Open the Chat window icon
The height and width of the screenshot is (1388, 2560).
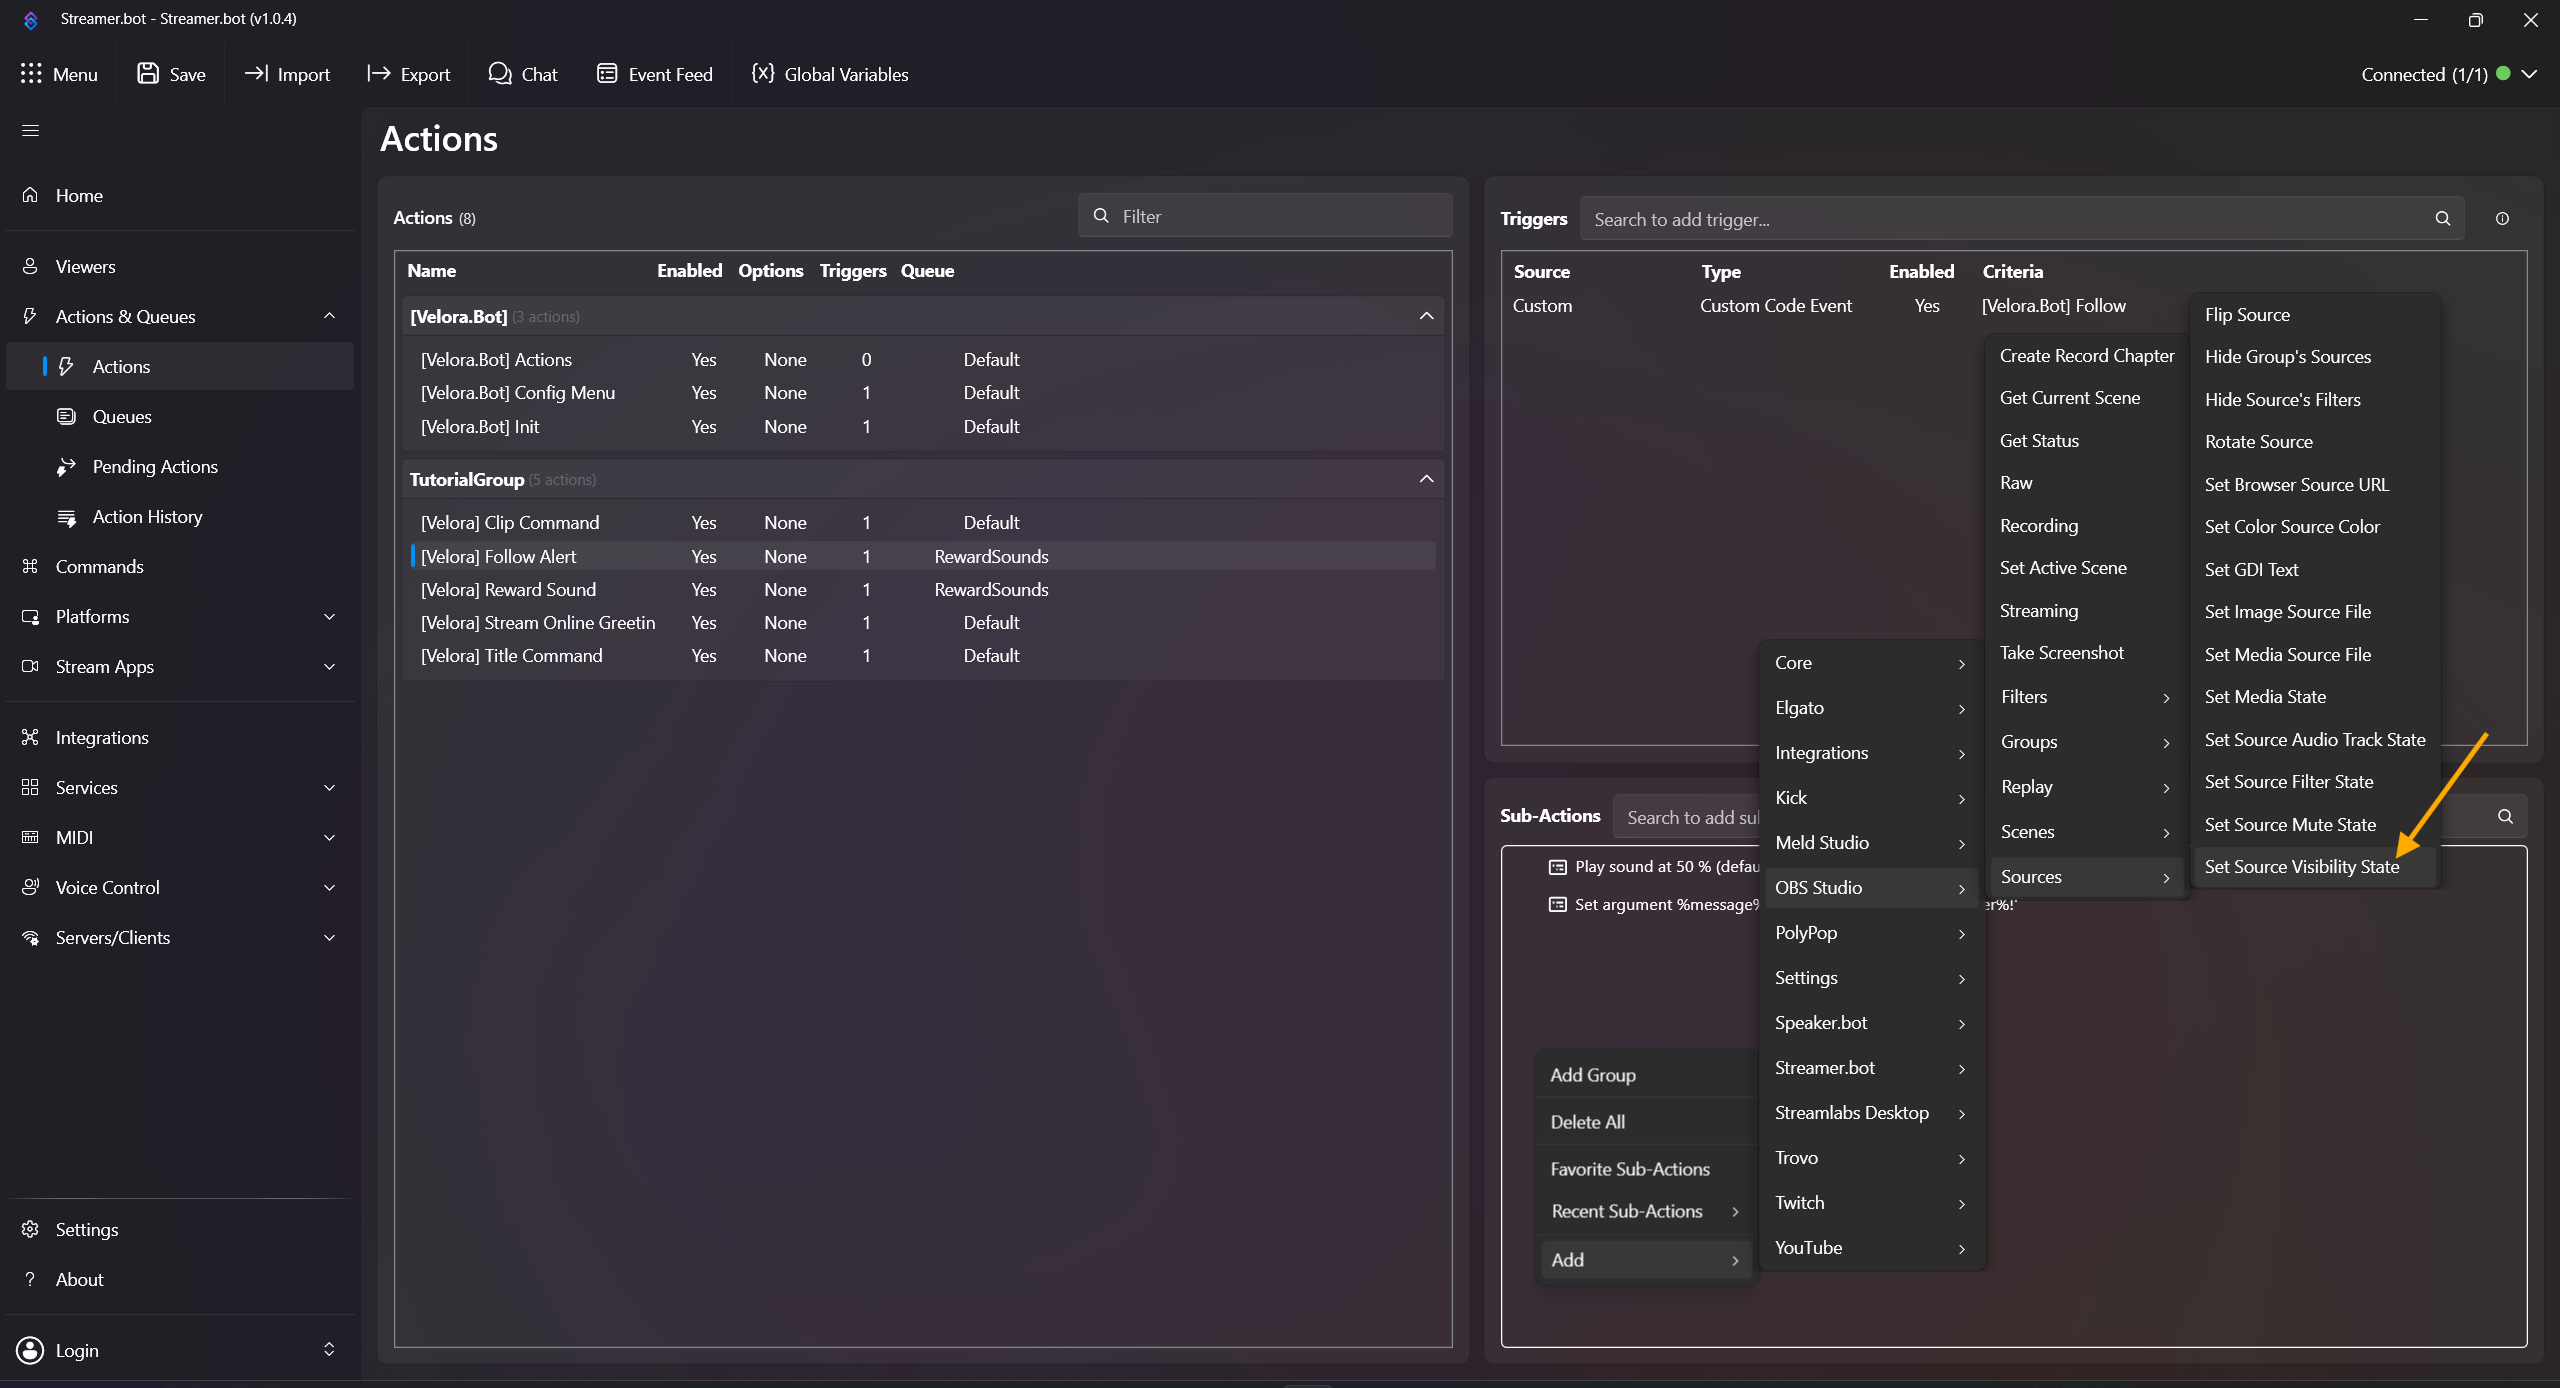(499, 74)
